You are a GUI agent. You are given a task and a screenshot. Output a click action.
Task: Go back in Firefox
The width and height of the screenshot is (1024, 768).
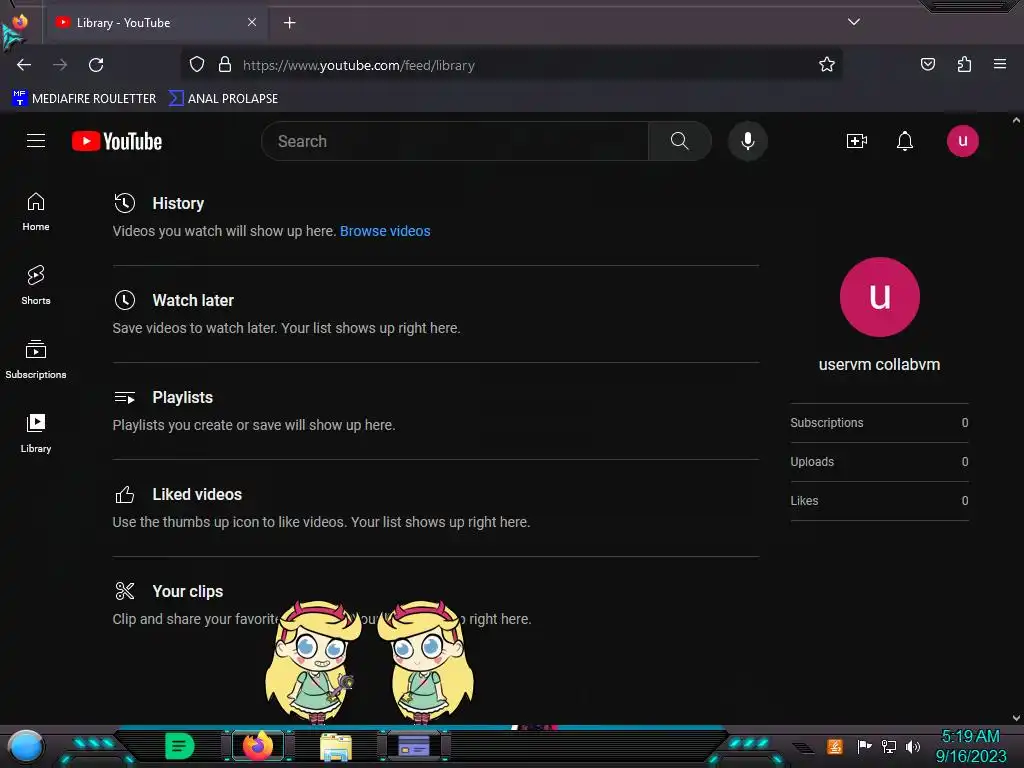coord(24,65)
